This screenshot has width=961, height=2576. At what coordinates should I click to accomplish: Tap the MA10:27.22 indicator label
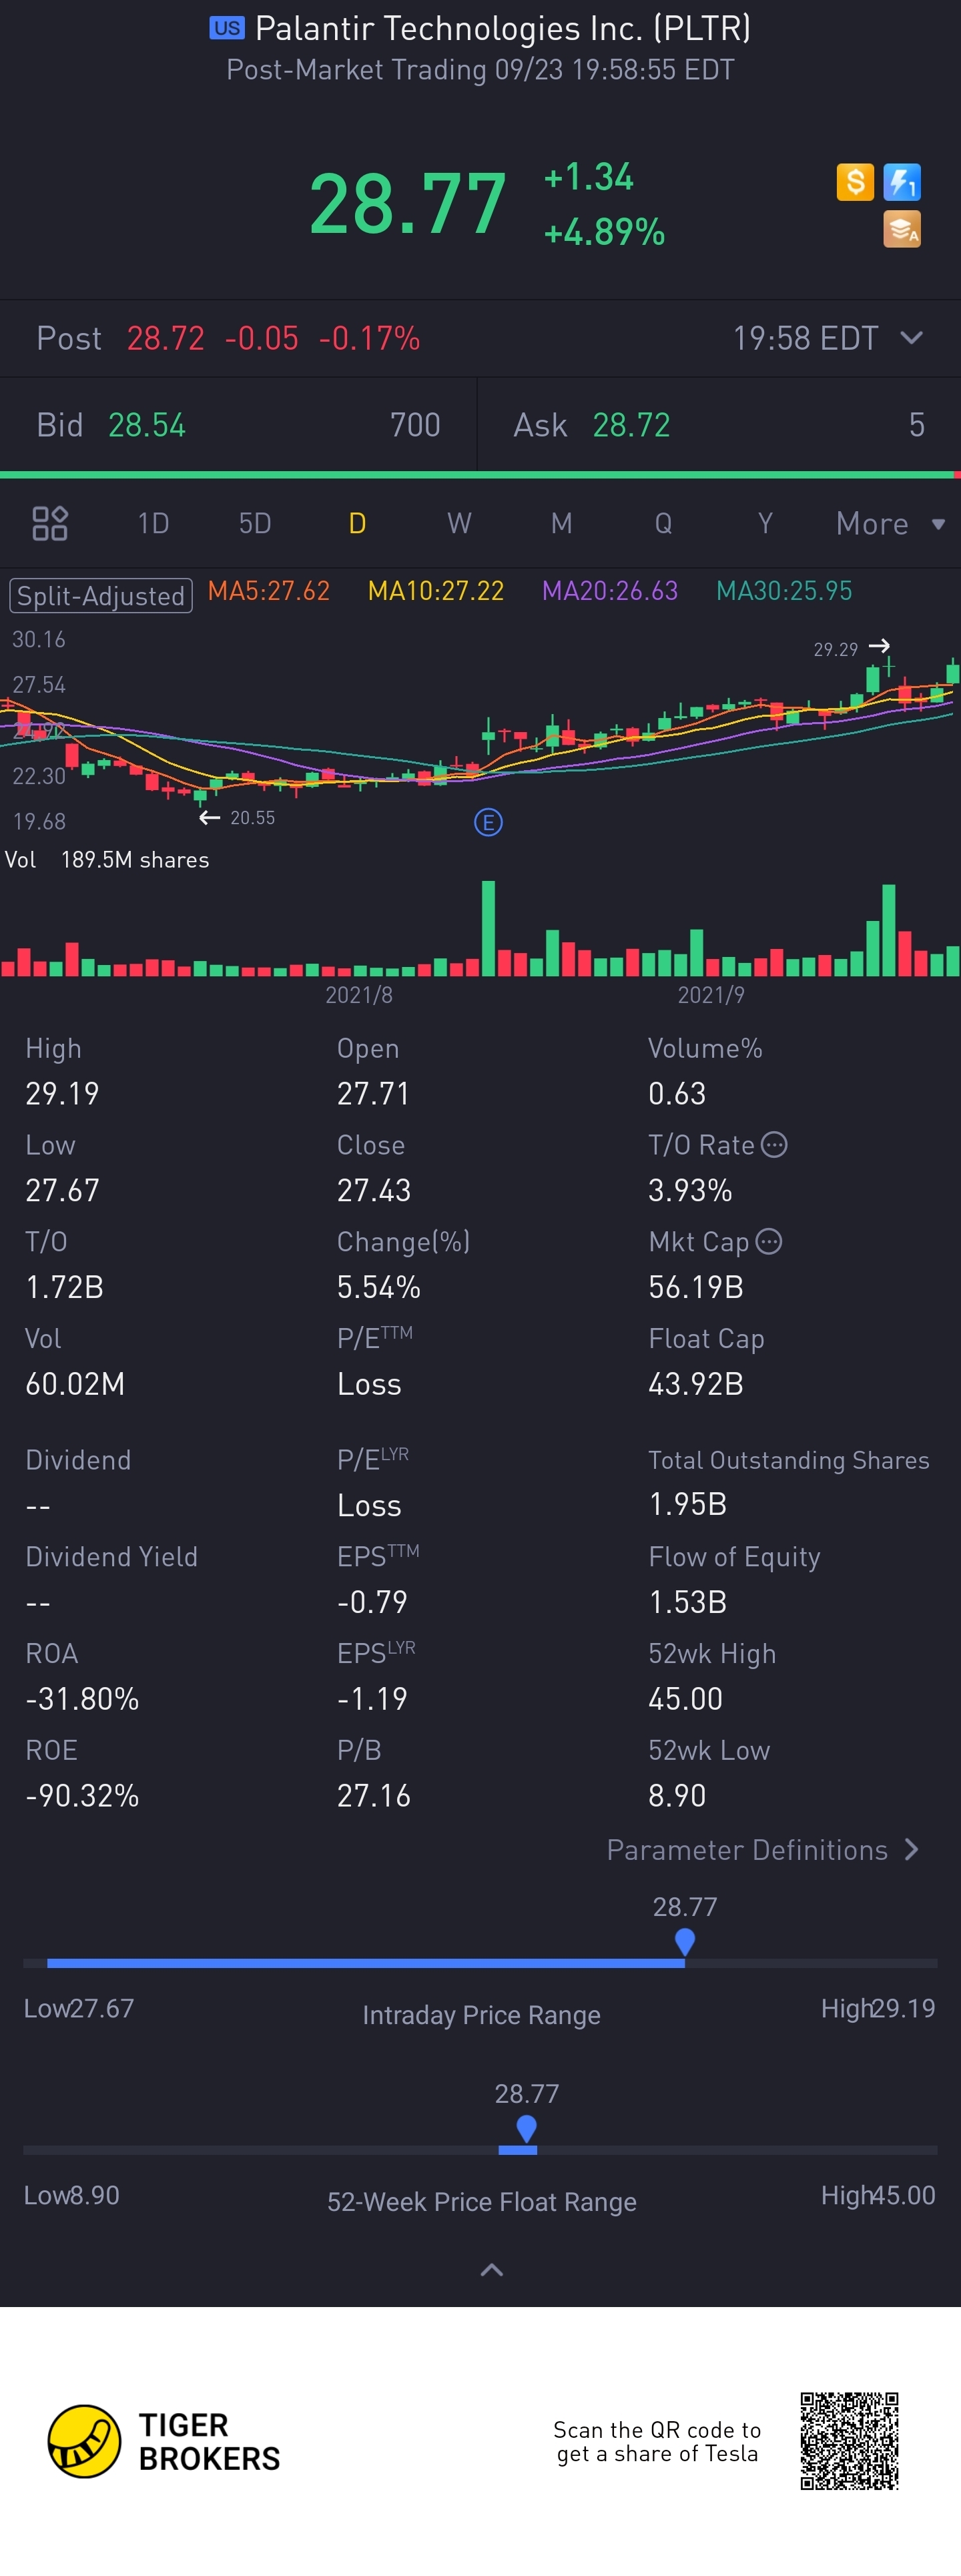[x=436, y=591]
